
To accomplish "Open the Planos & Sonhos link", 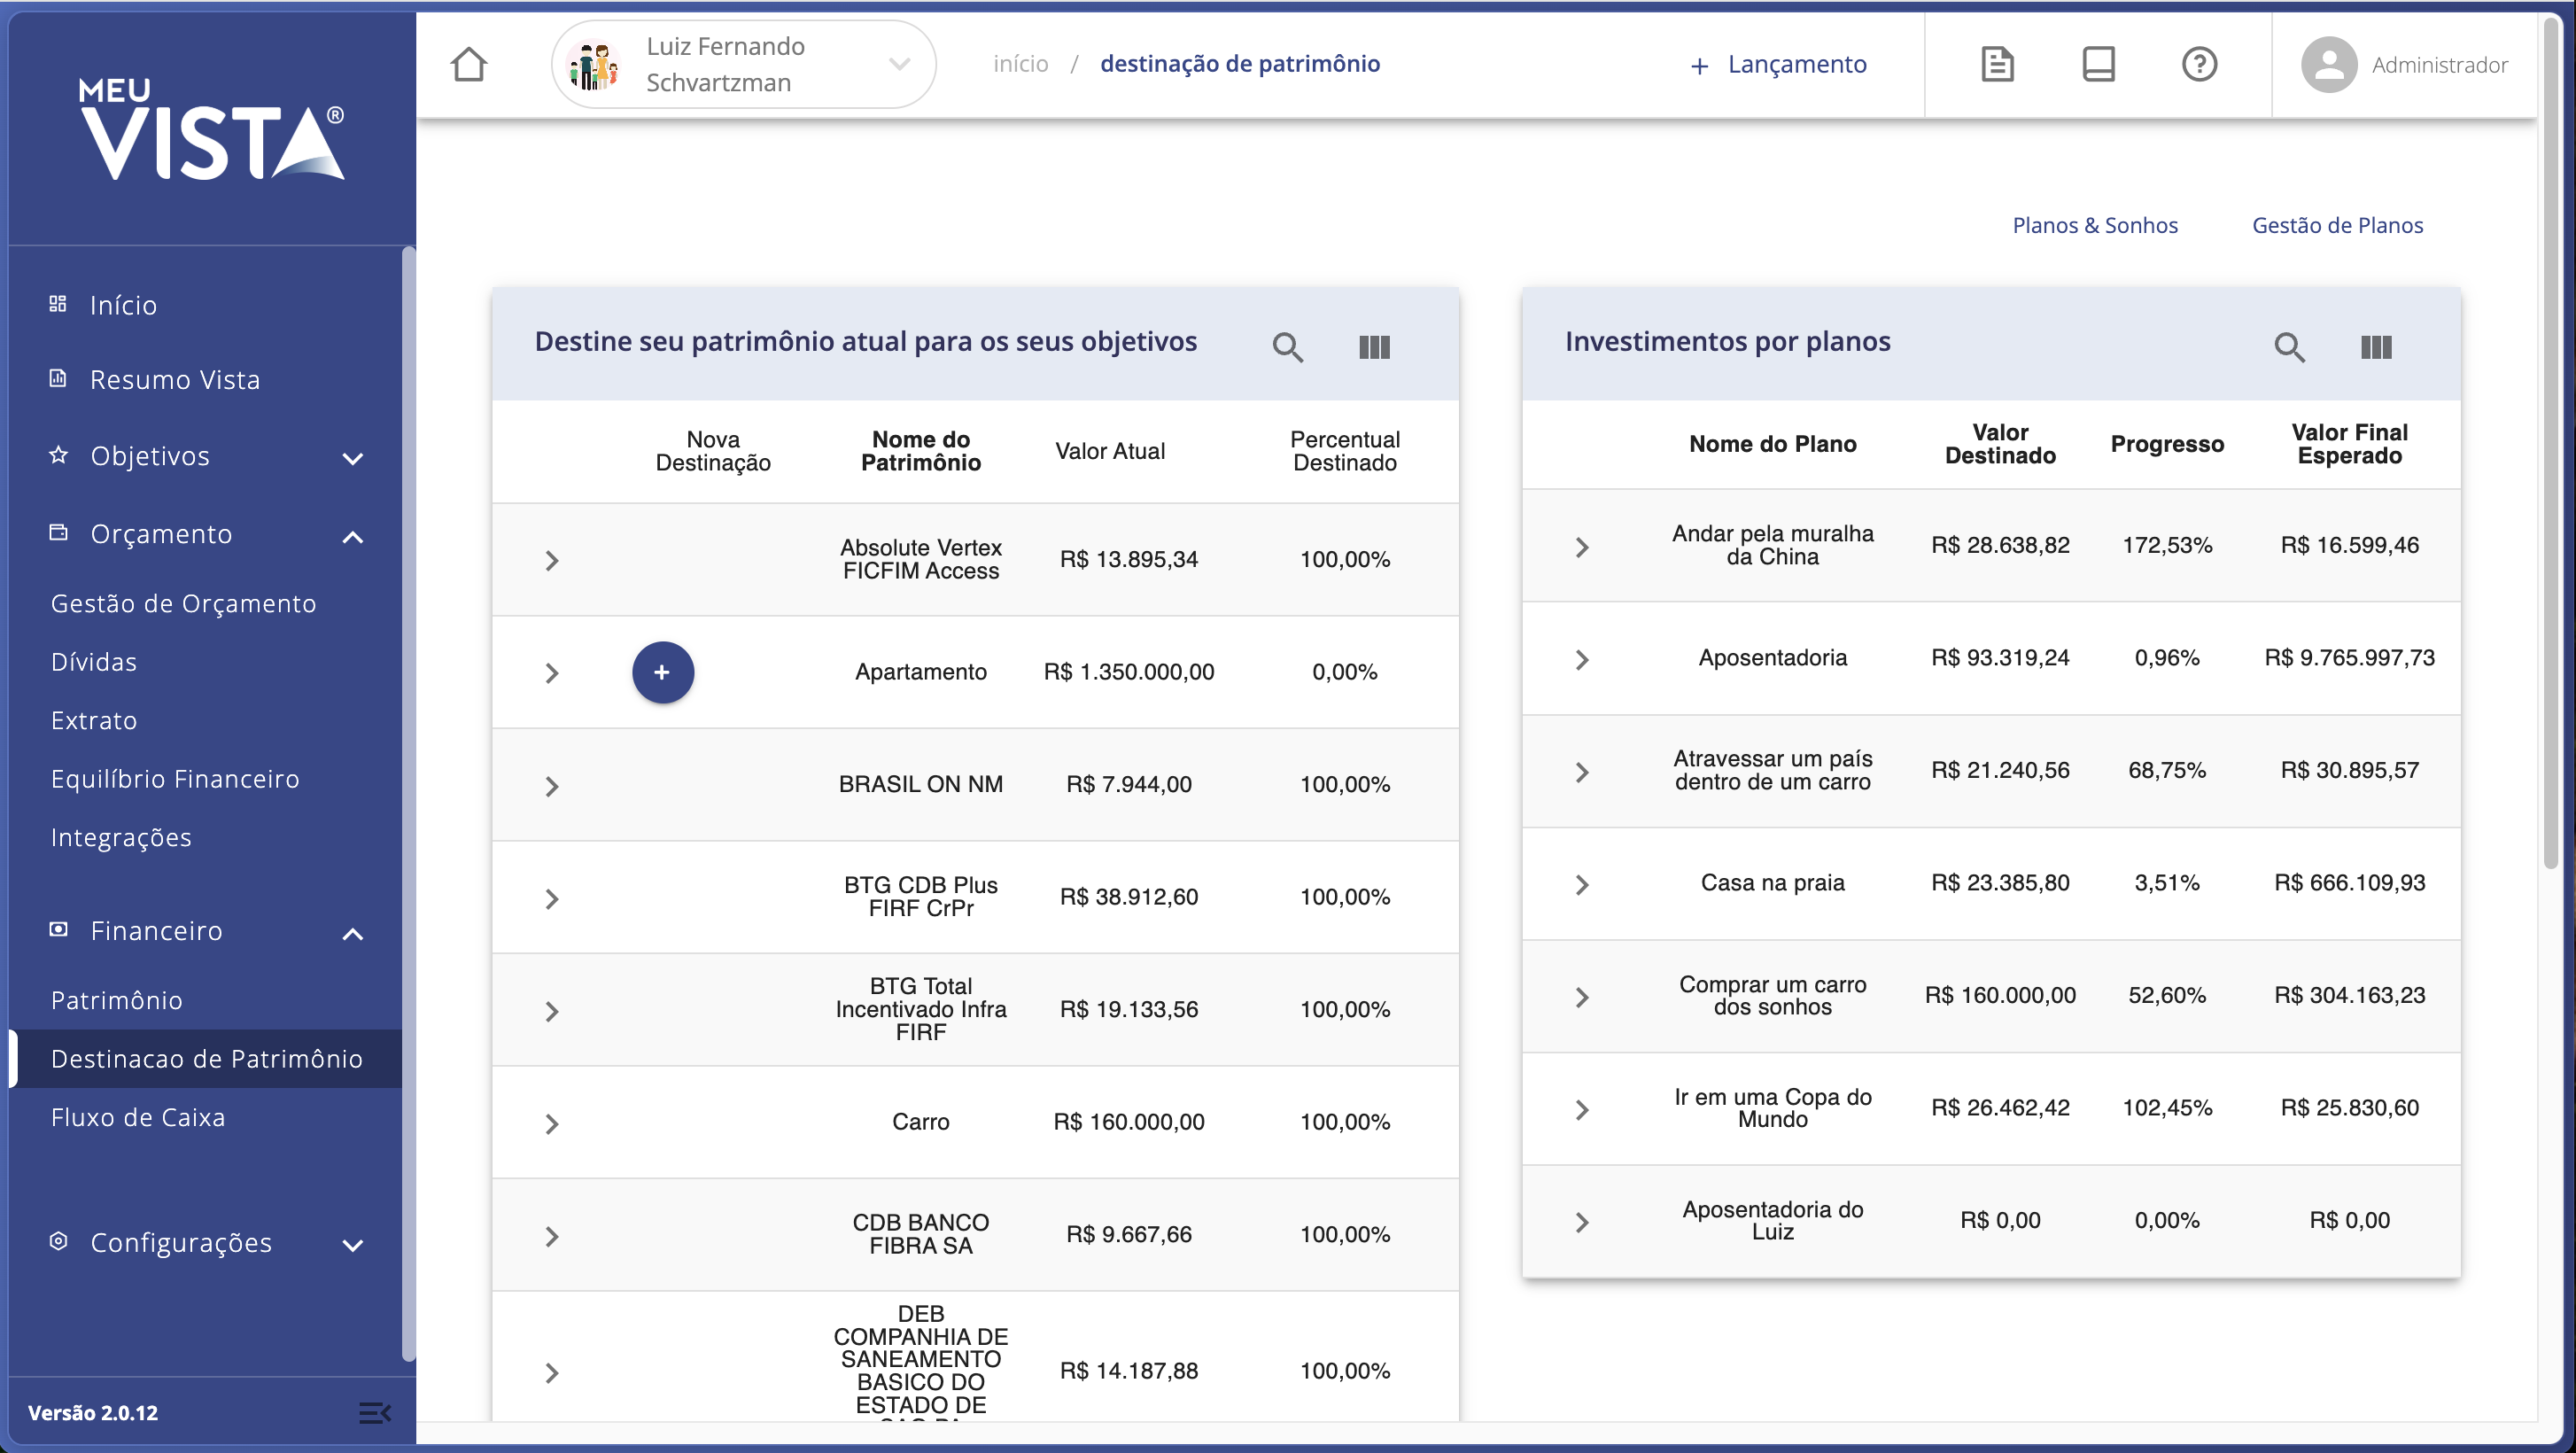I will (2094, 225).
